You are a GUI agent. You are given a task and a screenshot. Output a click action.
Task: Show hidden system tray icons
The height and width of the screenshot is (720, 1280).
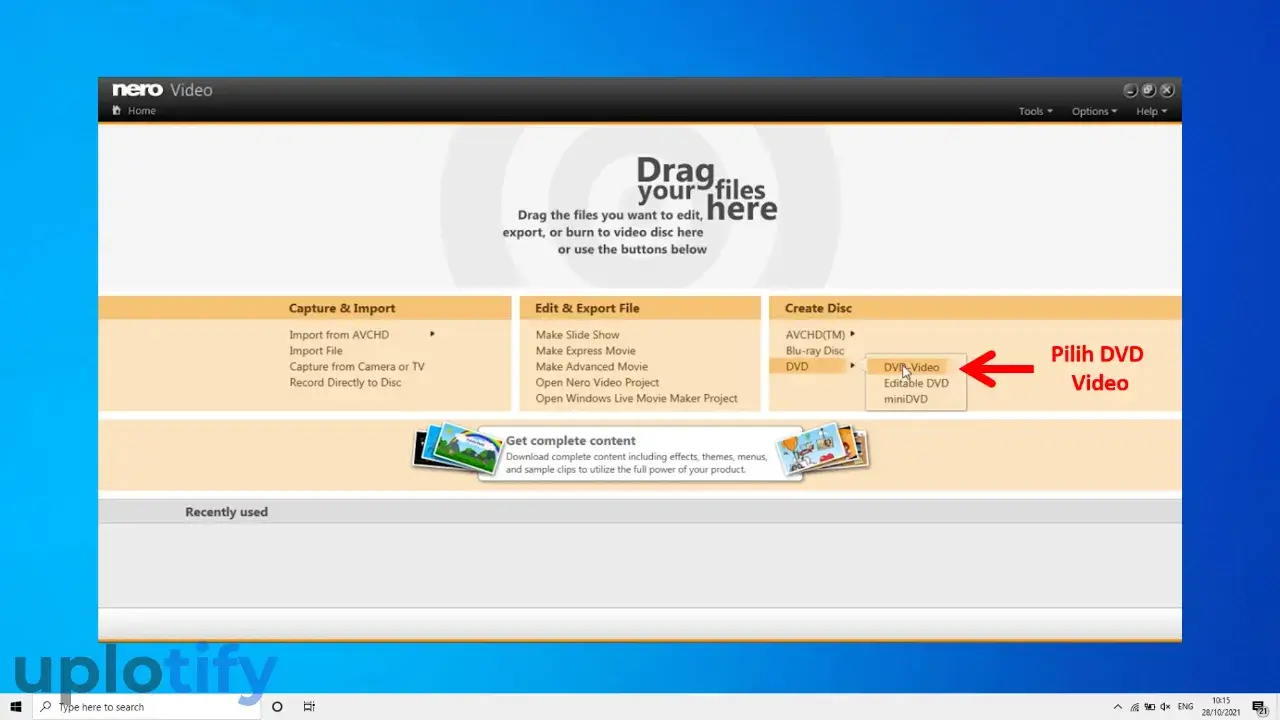1117,707
